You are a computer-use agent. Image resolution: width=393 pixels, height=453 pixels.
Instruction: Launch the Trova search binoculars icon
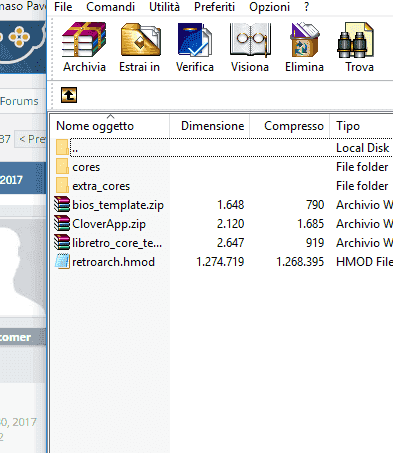355,40
